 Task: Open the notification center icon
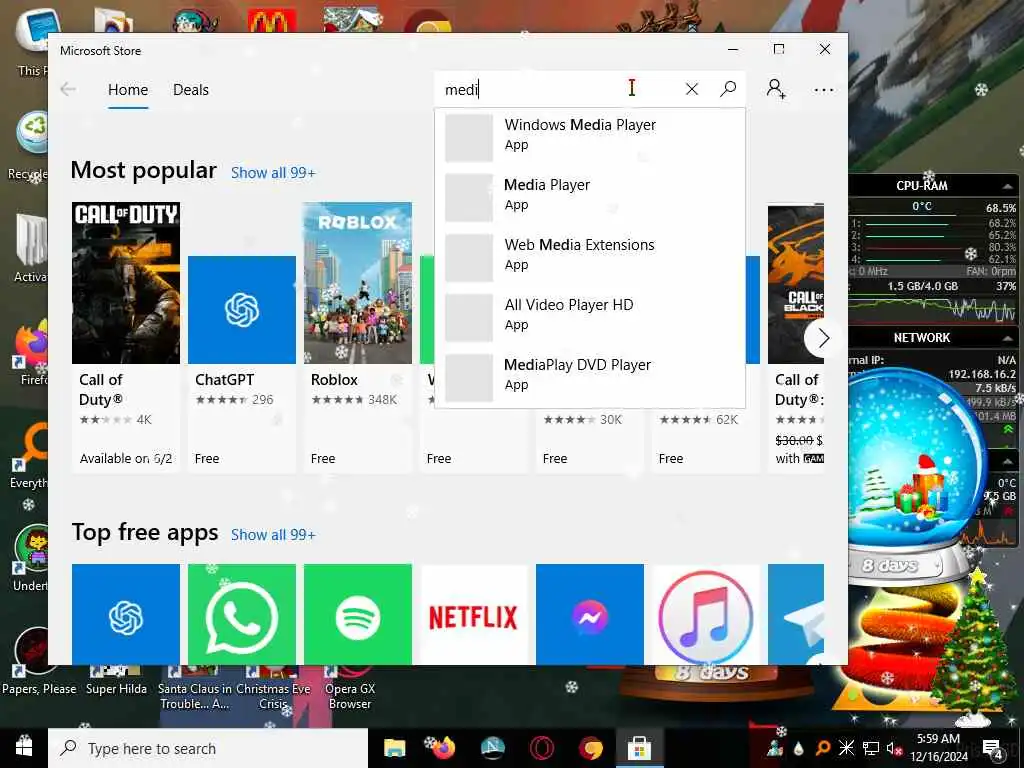pos(993,749)
